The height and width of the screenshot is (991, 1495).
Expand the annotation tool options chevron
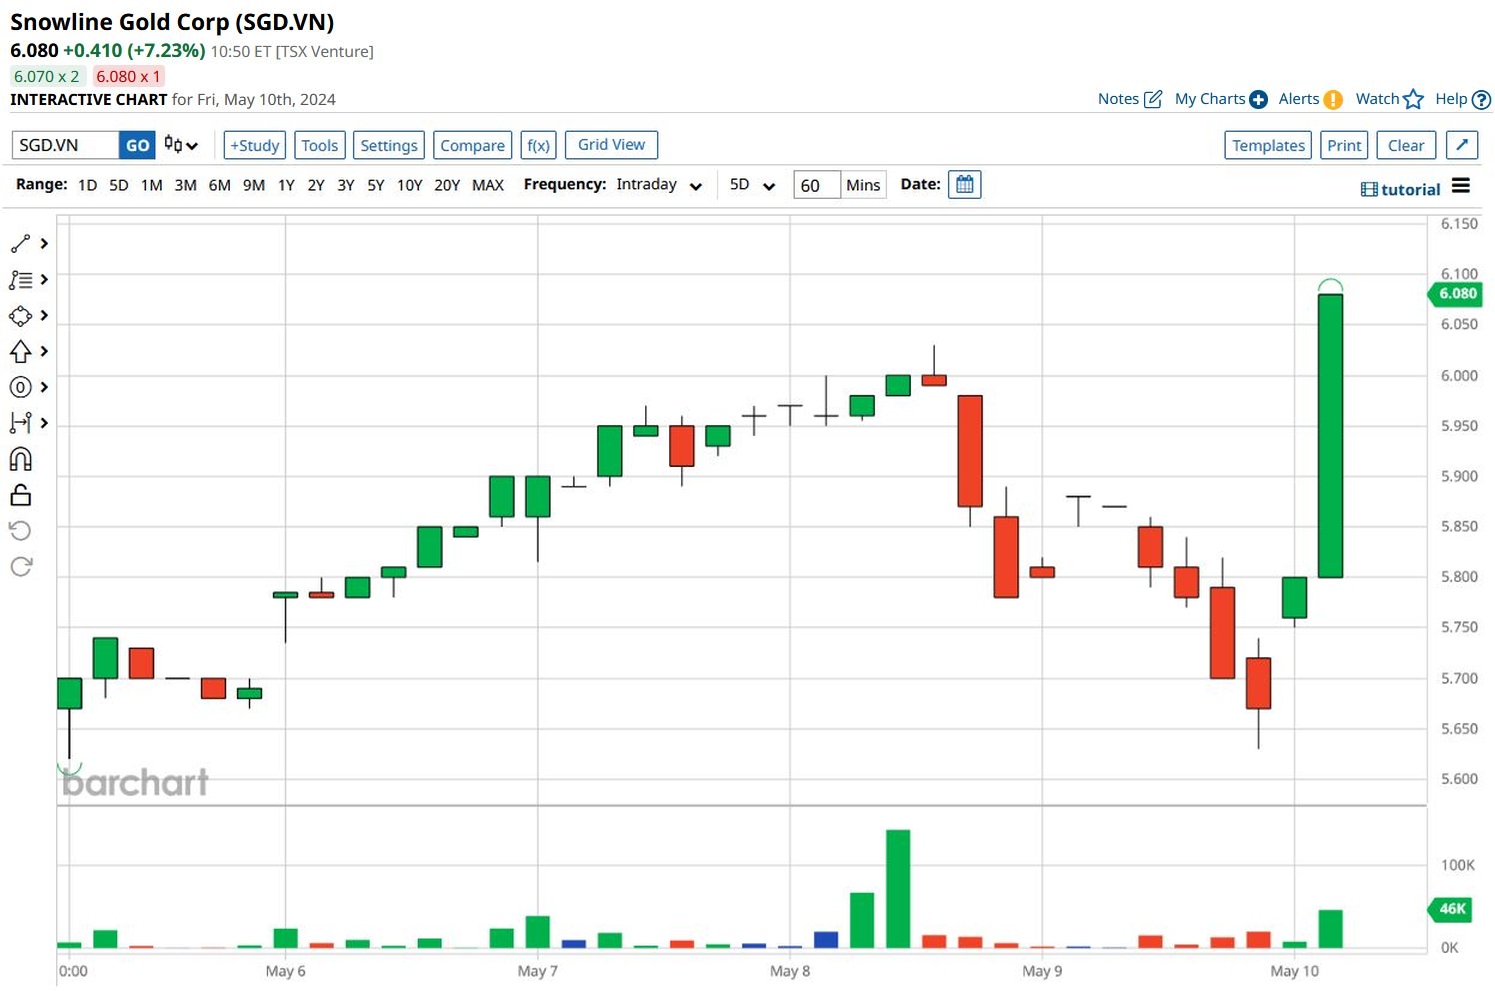44,388
